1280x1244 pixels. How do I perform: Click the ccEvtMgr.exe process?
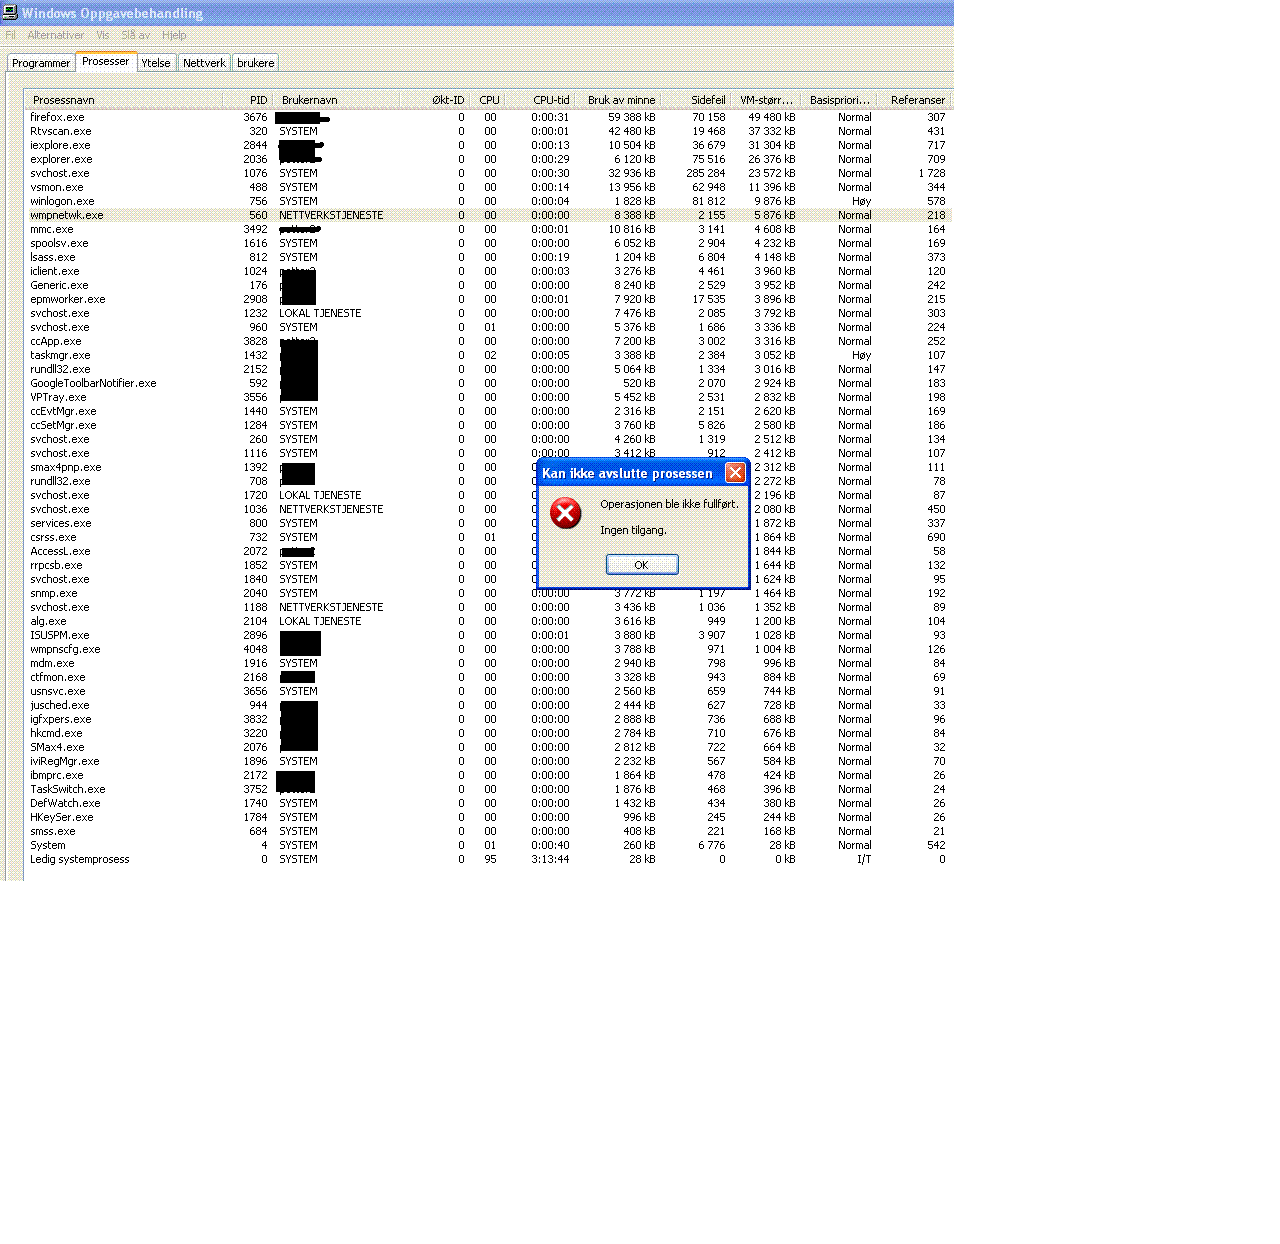(x=488, y=411)
